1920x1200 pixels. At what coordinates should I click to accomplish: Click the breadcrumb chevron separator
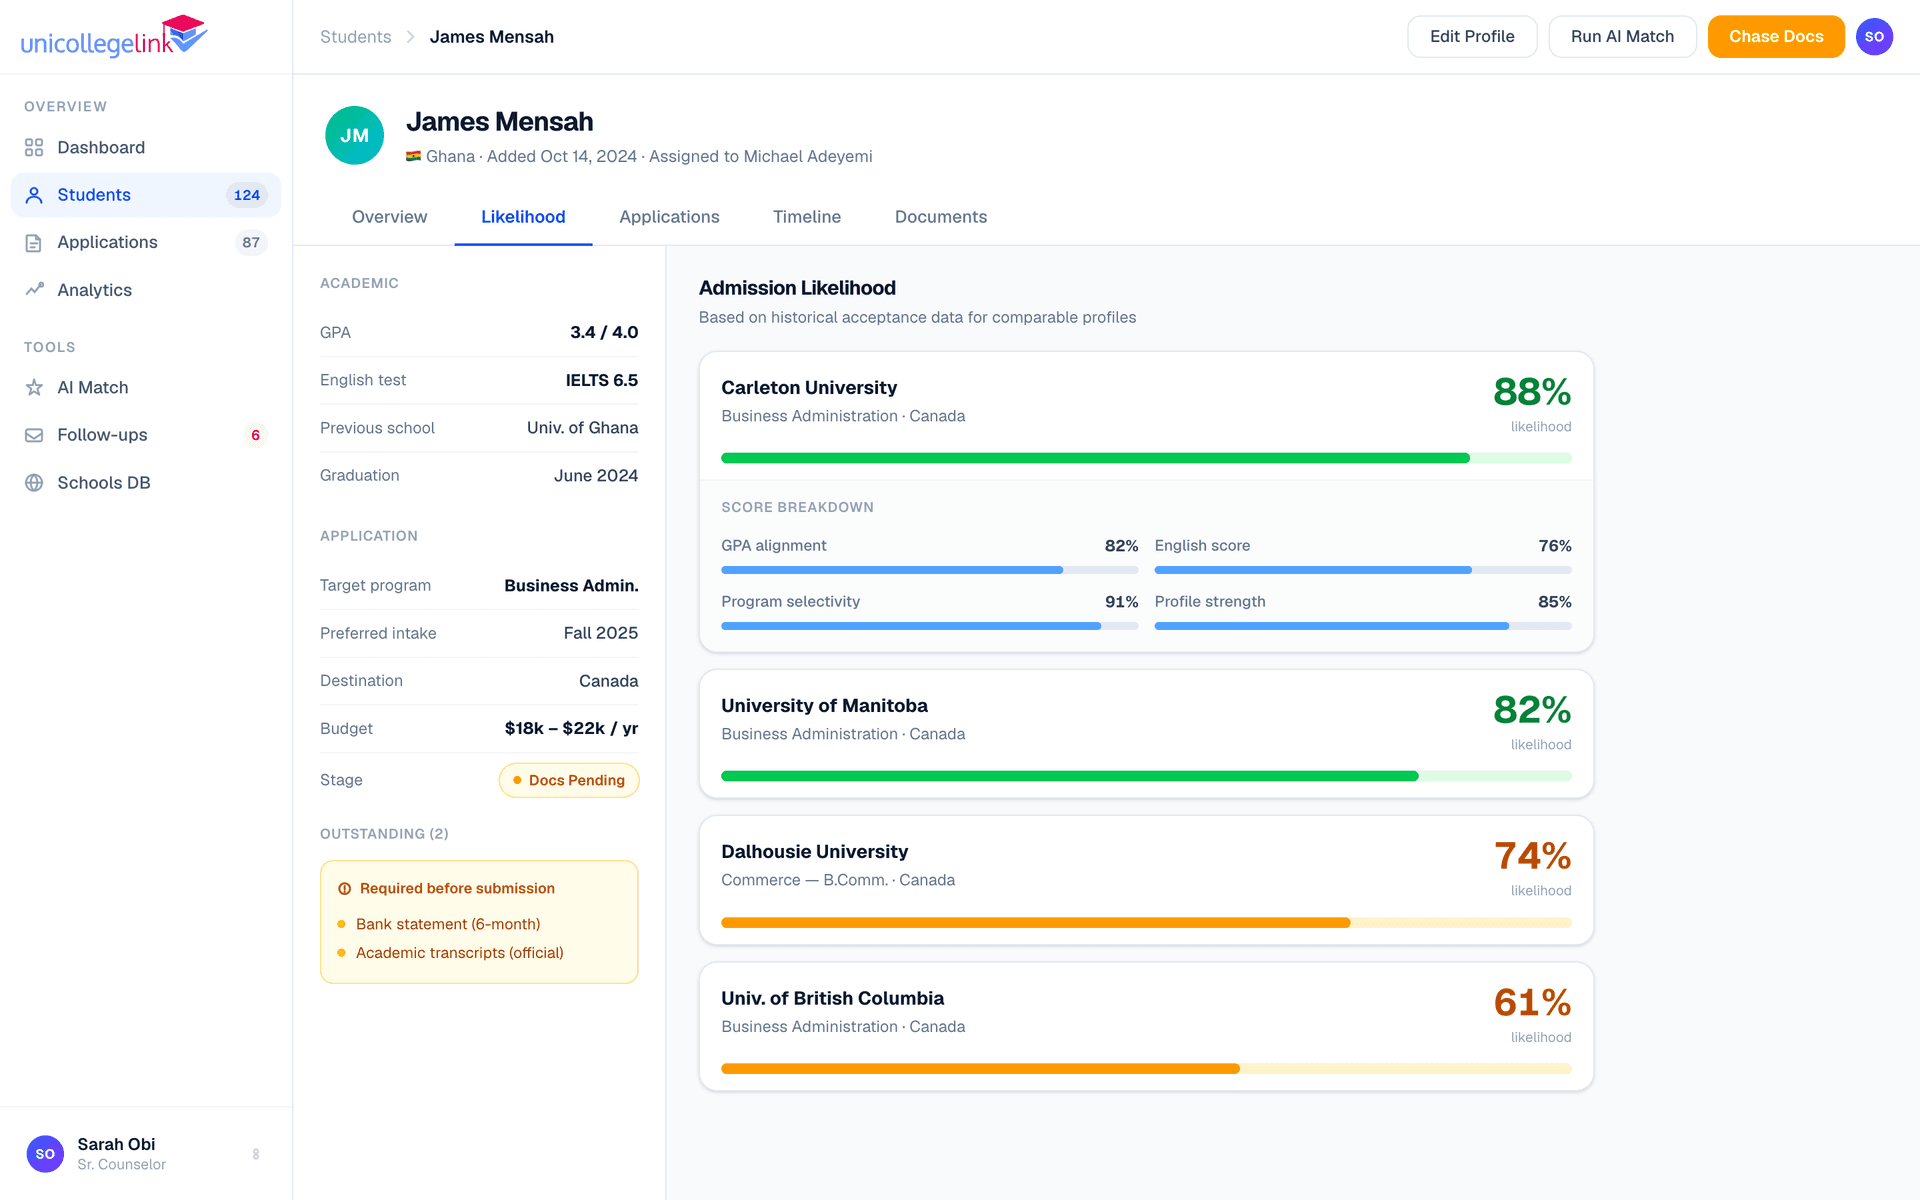pos(410,37)
